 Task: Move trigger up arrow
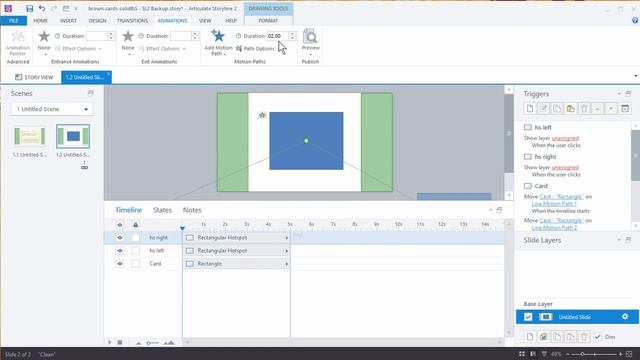pos(598,109)
